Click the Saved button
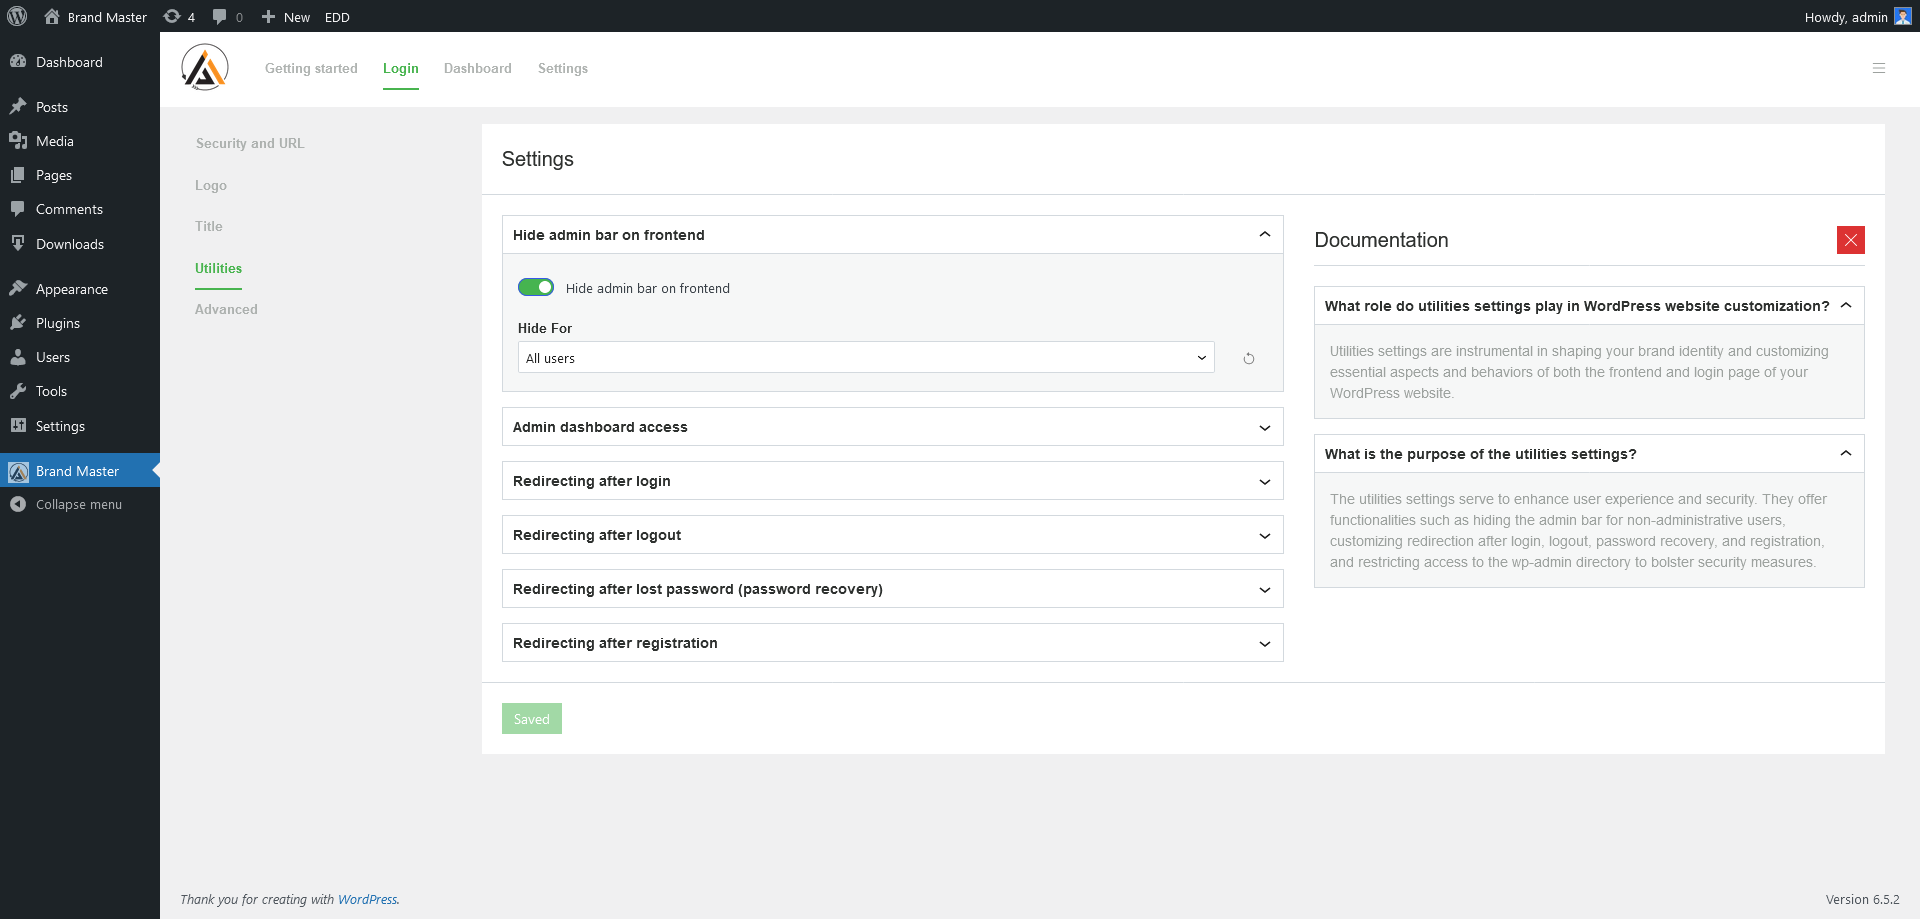Viewport: 1920px width, 919px height. [531, 718]
